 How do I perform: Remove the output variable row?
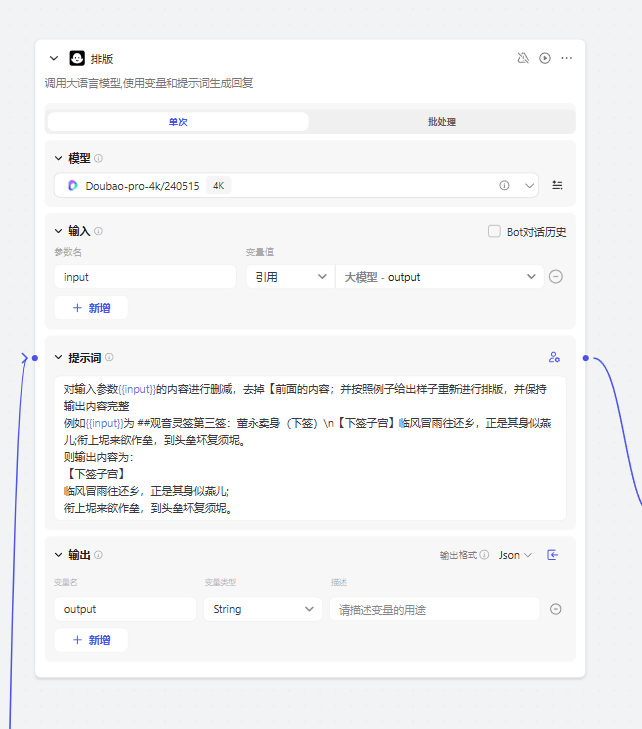point(556,609)
